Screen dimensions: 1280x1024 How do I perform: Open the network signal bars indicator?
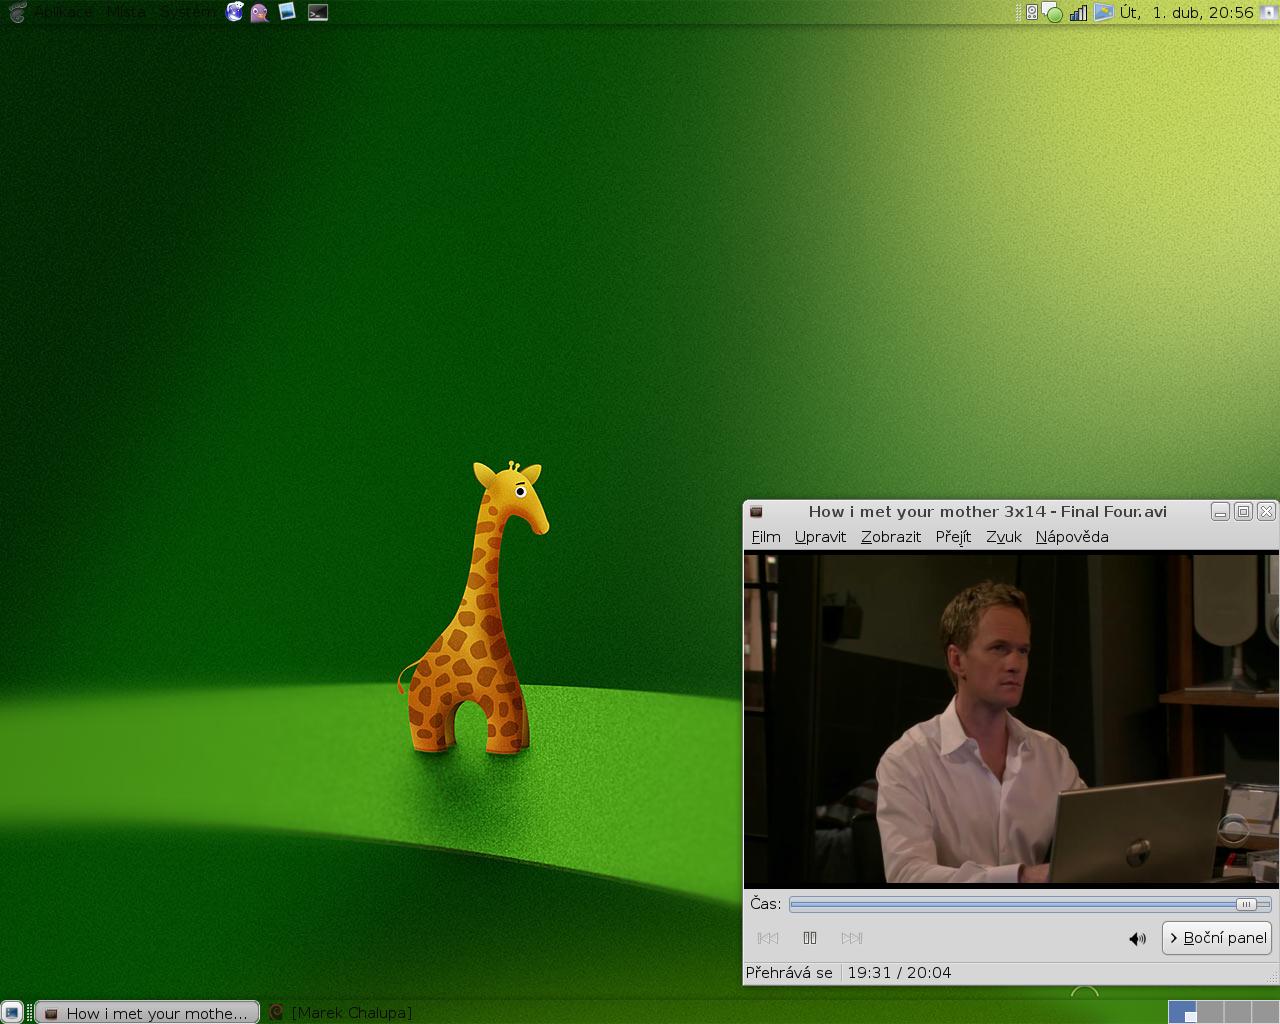(x=1078, y=12)
